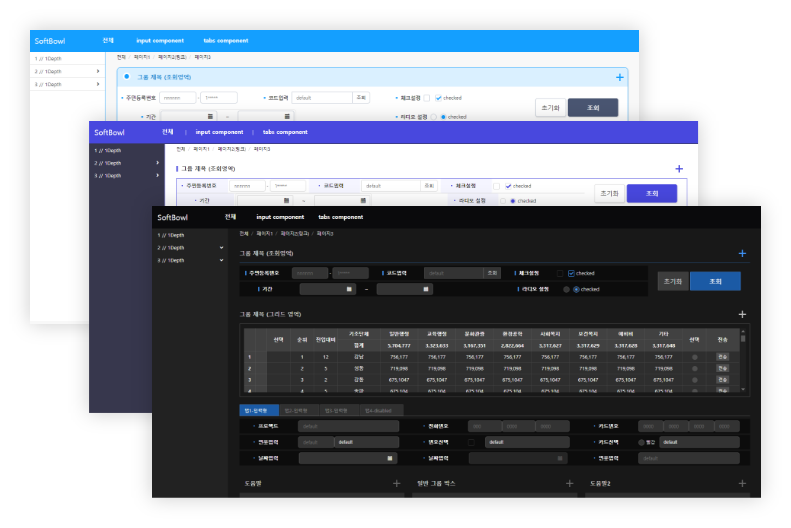Open the start date calendar icon in dark window

(349, 289)
